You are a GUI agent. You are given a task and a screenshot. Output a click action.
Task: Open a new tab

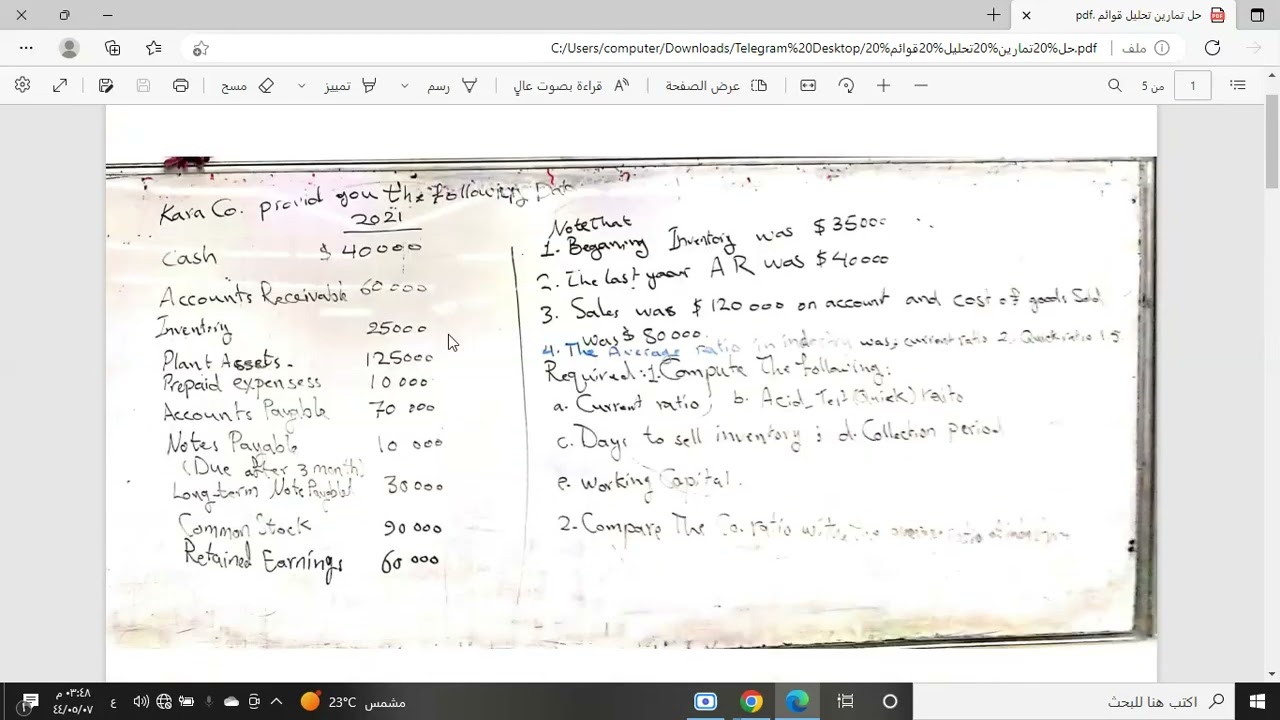coord(993,15)
